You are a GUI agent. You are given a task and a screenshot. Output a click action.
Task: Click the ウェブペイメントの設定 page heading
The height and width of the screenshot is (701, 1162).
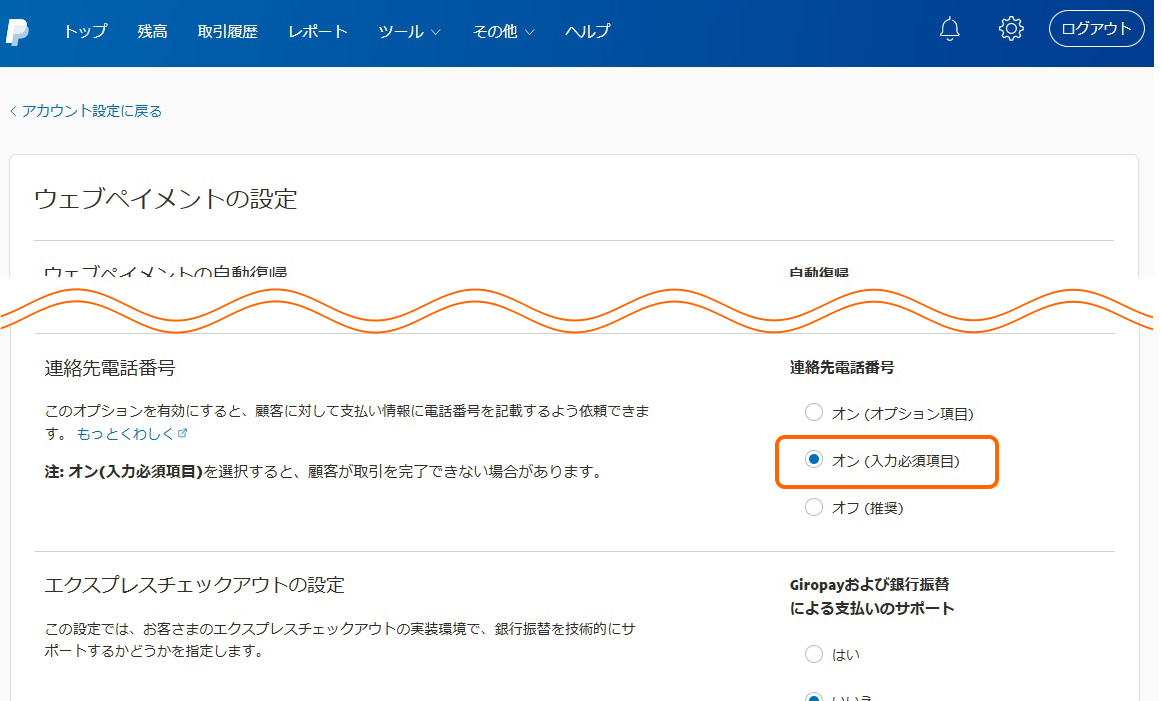tap(166, 198)
